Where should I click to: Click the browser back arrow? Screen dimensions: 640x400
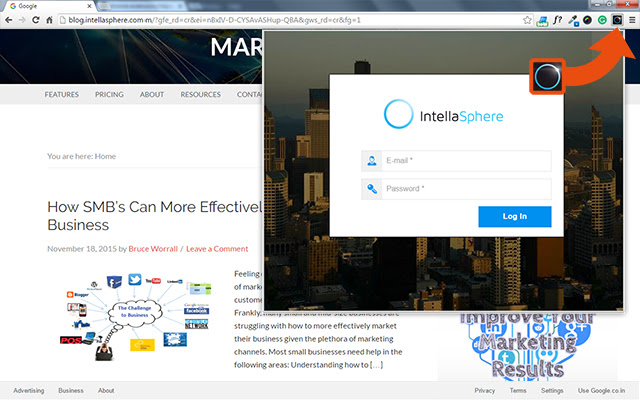9,20
